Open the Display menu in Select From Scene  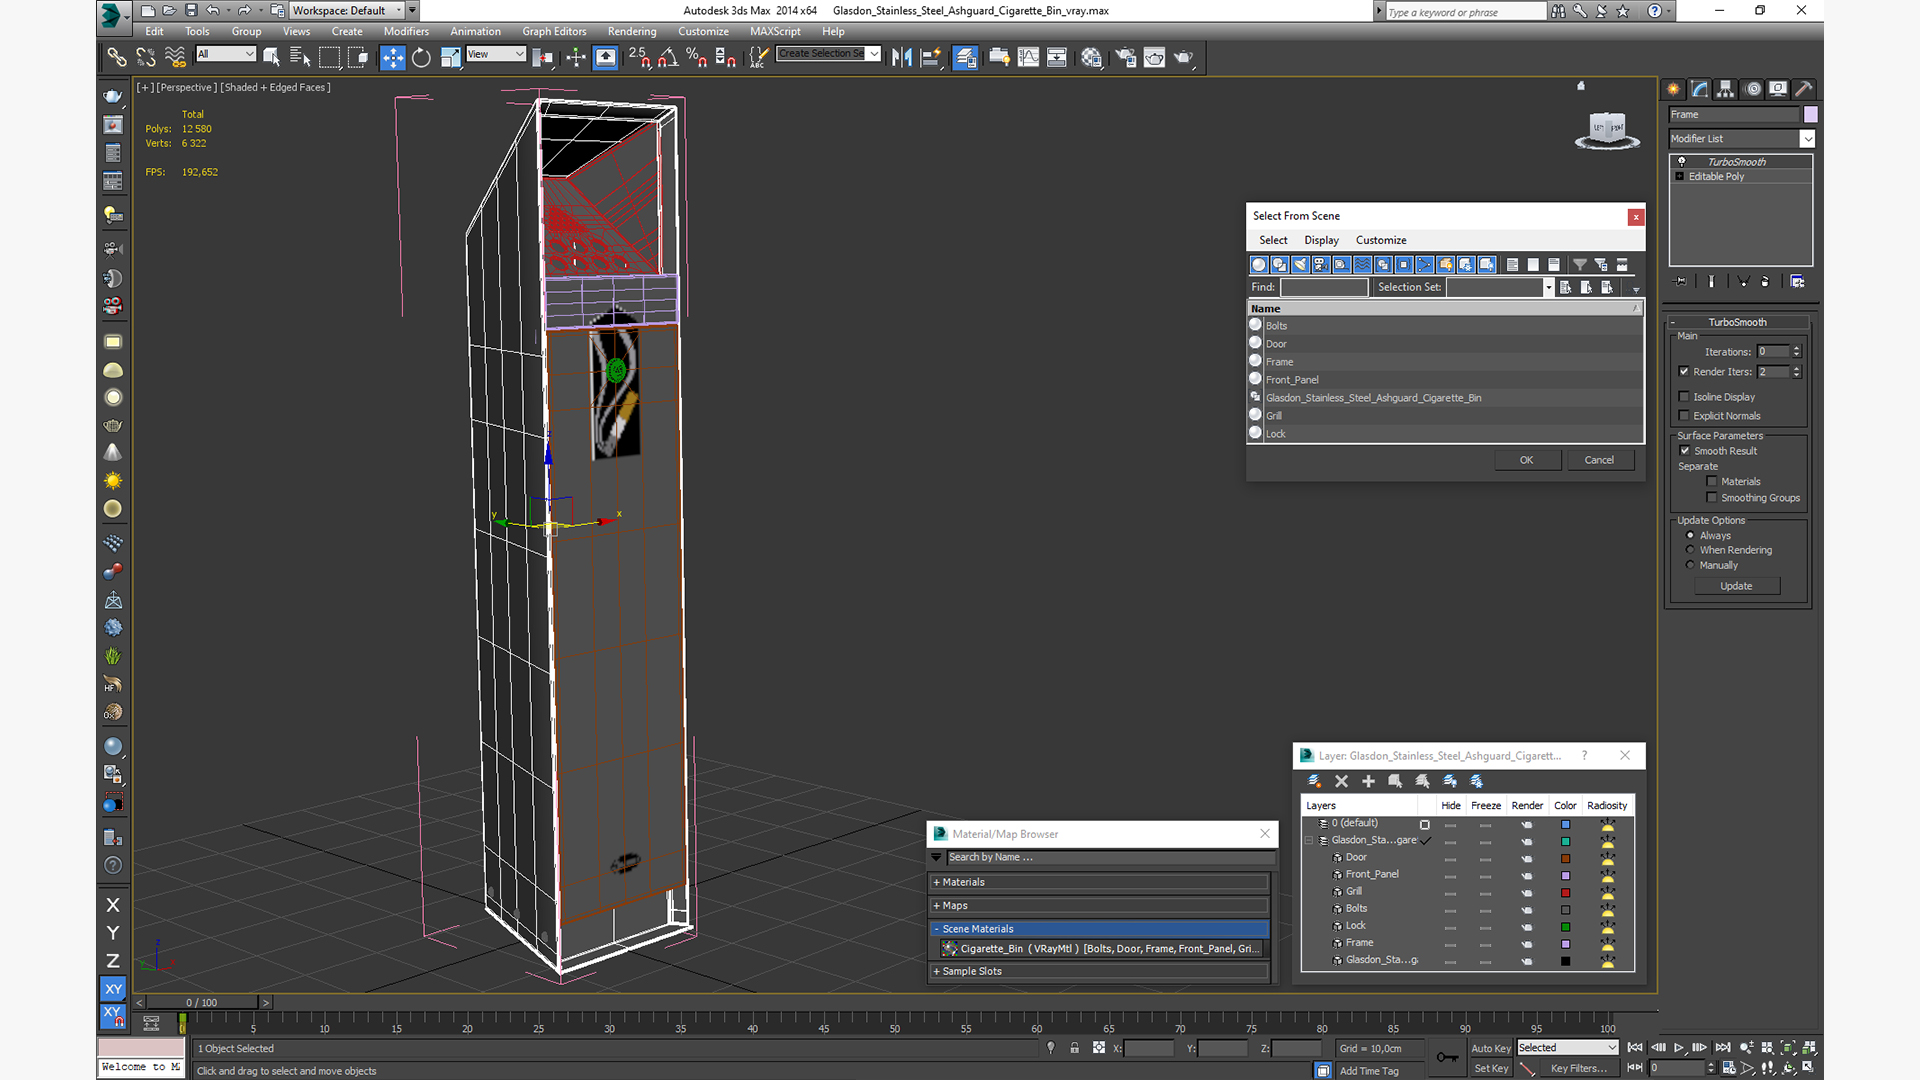coord(1321,240)
